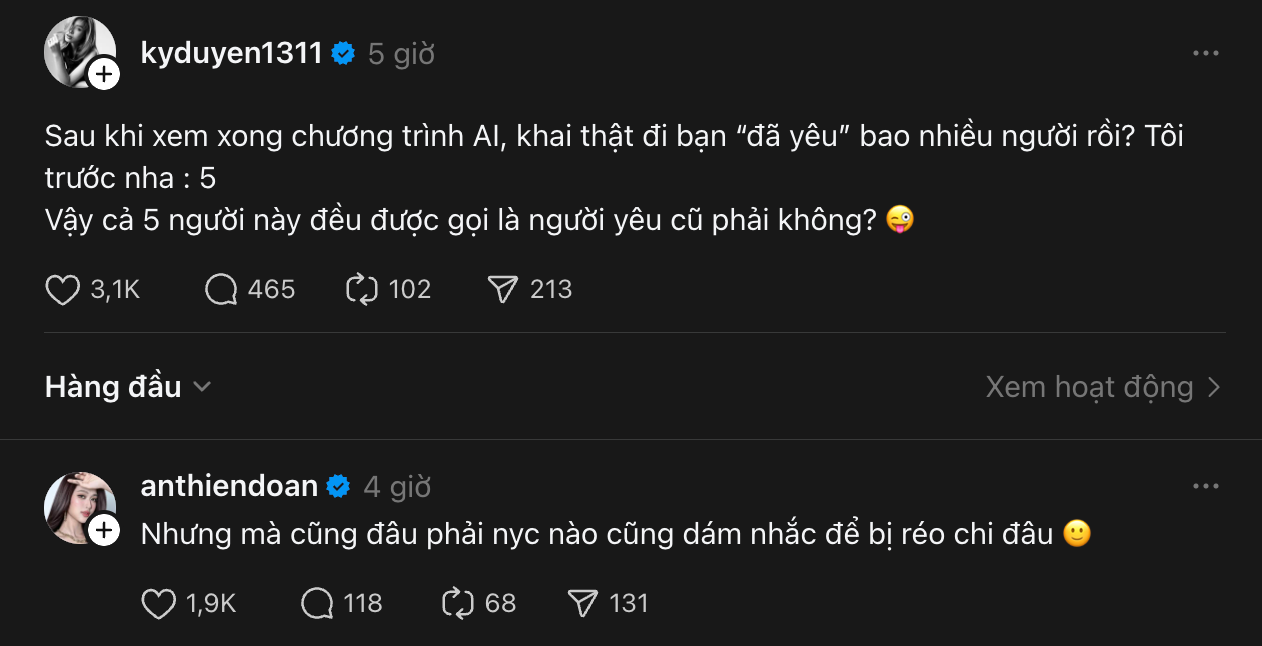Share anthiendoan's reply
Screen dimensions: 1262x646
[x=585, y=603]
